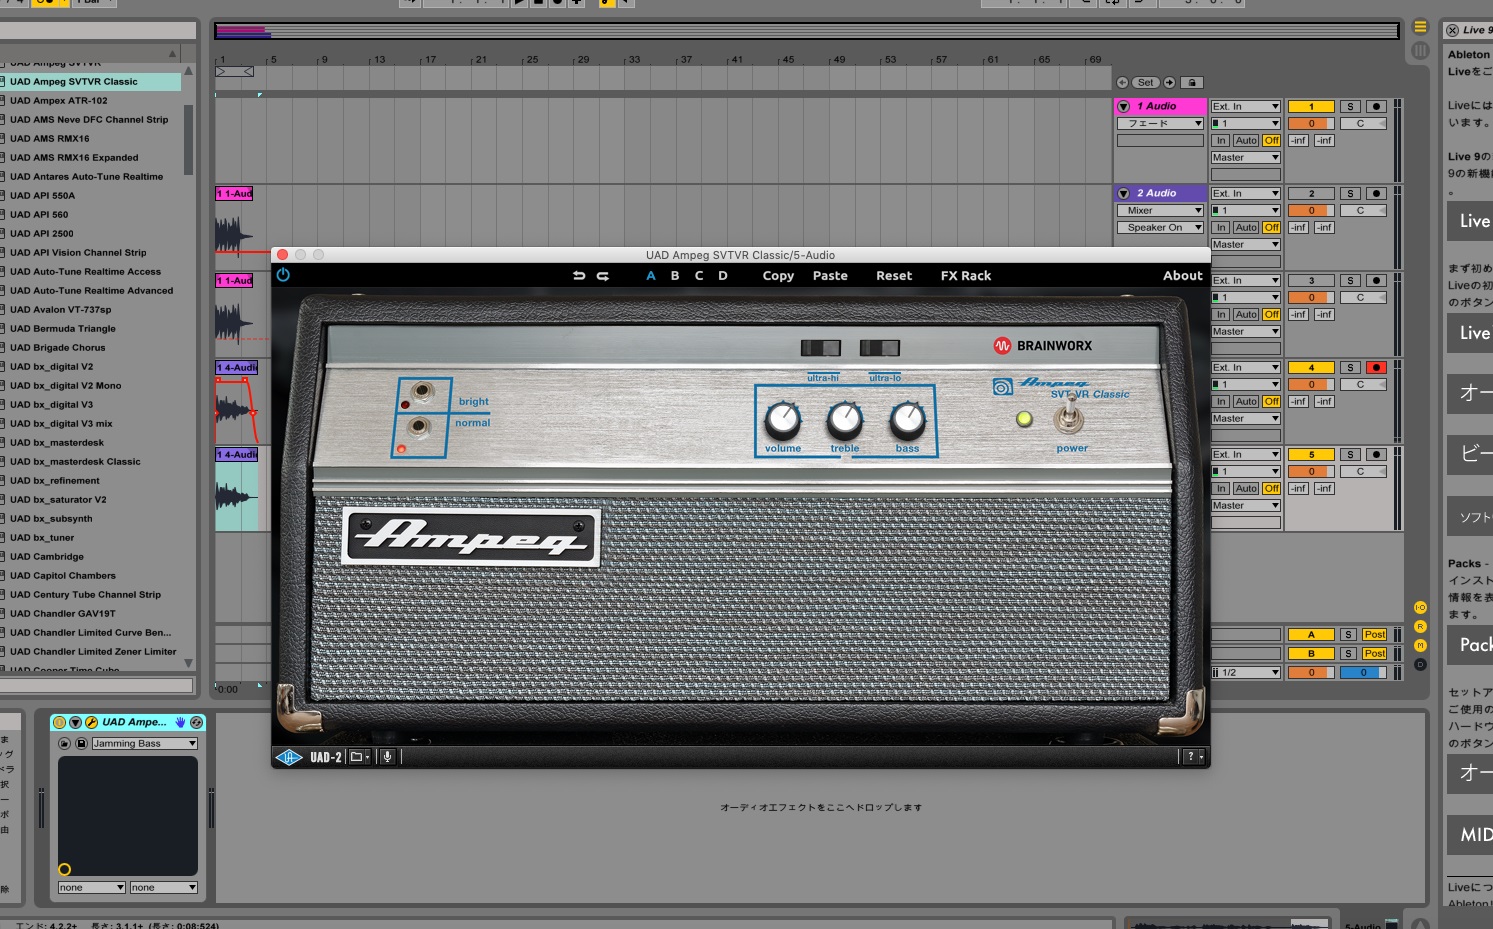This screenshot has width=1493, height=929.
Task: Click the save preset disk icon
Action: click(x=81, y=744)
